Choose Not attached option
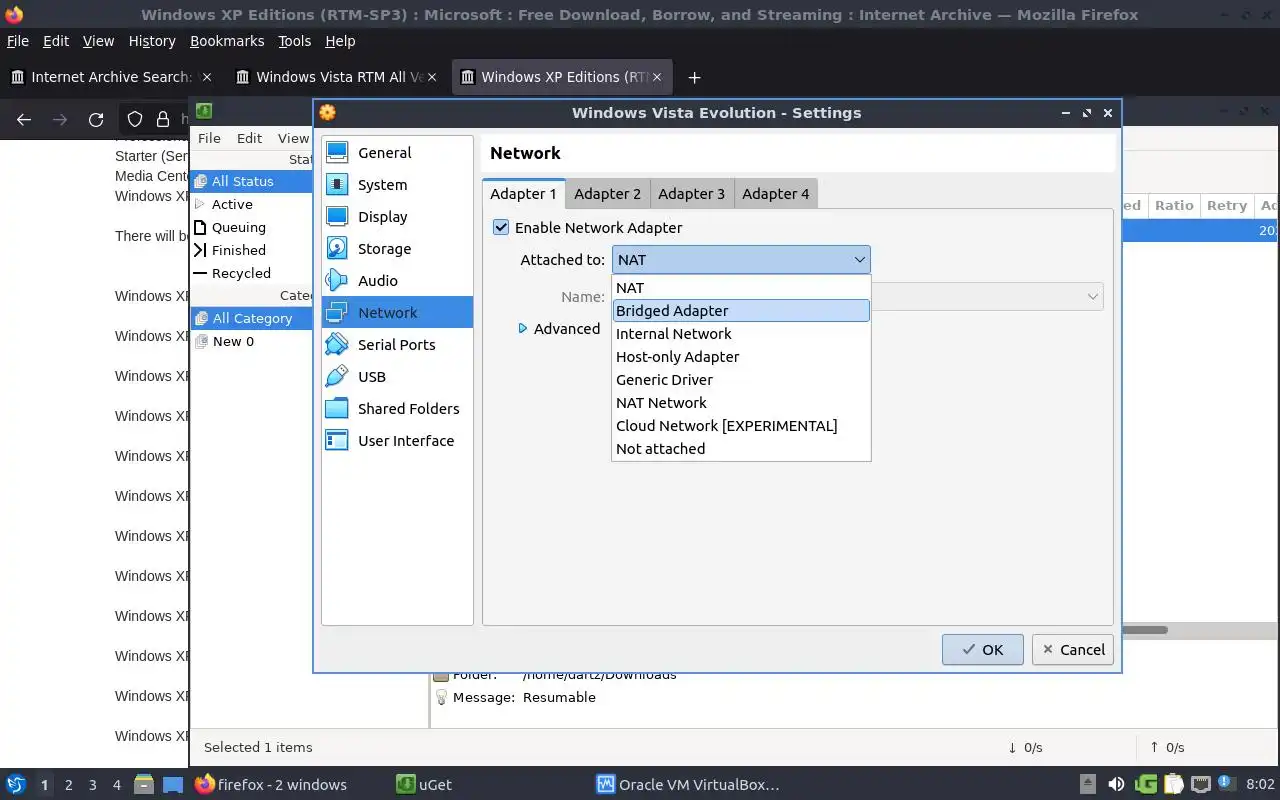Screen dimensions: 1280x800 click(x=741, y=449)
